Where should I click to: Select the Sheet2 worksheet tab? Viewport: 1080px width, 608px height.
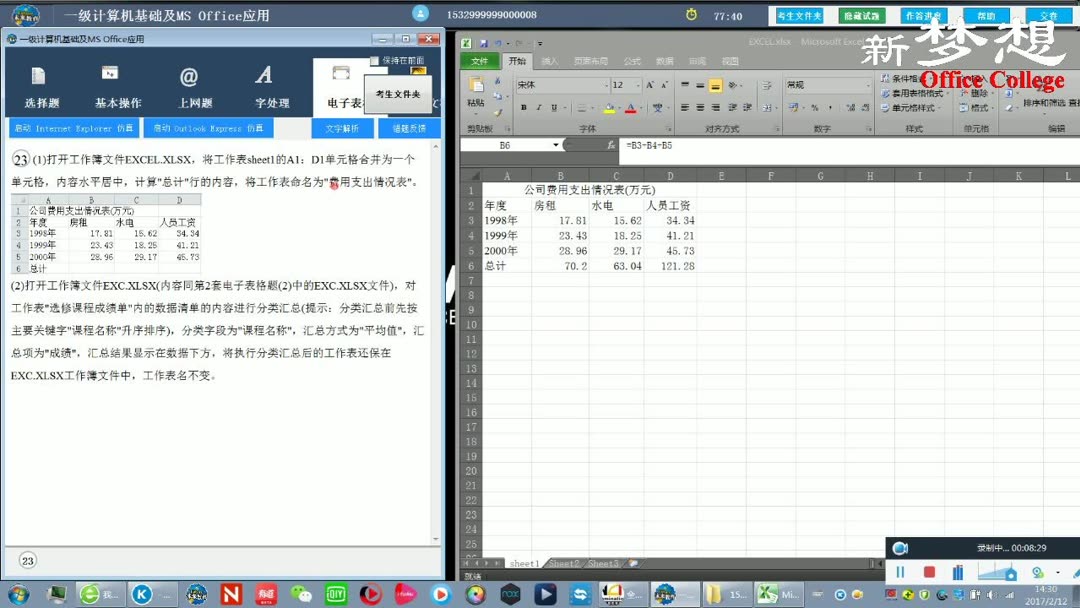(x=565, y=563)
